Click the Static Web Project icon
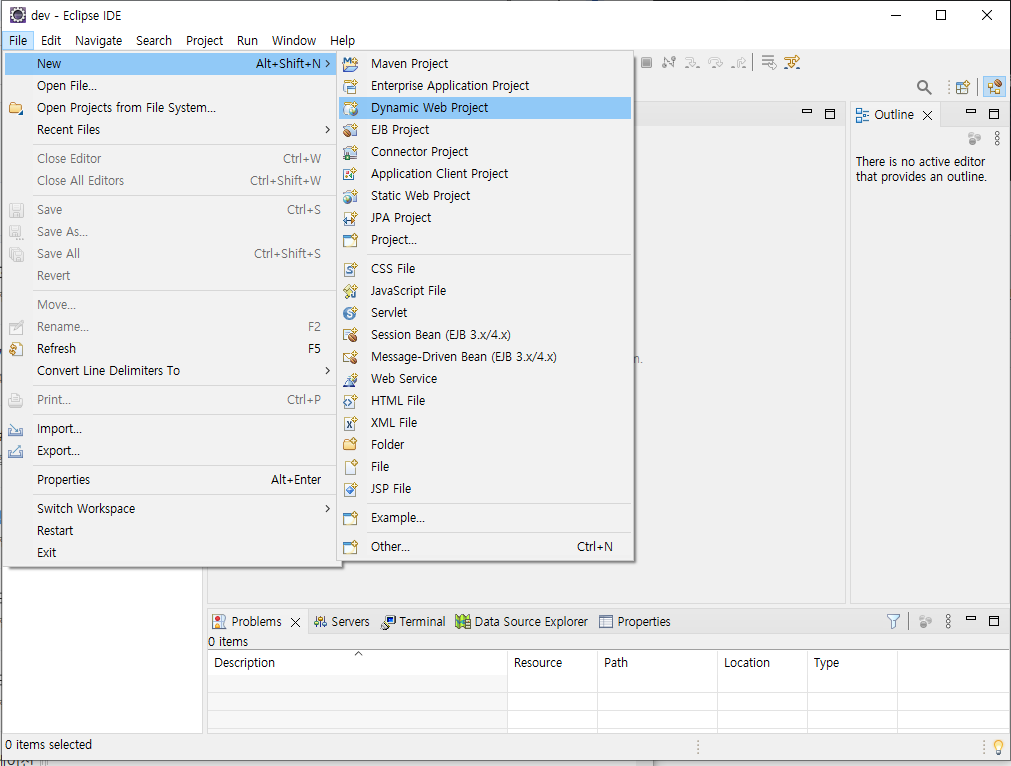This screenshot has height=766, width=1011. (x=350, y=196)
